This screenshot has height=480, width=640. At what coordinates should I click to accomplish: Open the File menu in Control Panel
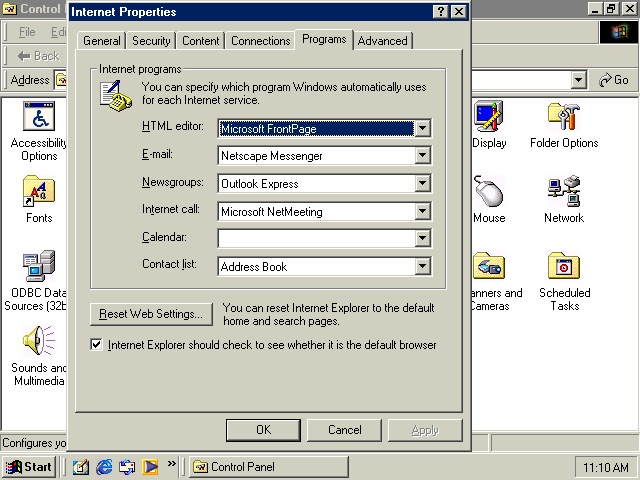27,32
